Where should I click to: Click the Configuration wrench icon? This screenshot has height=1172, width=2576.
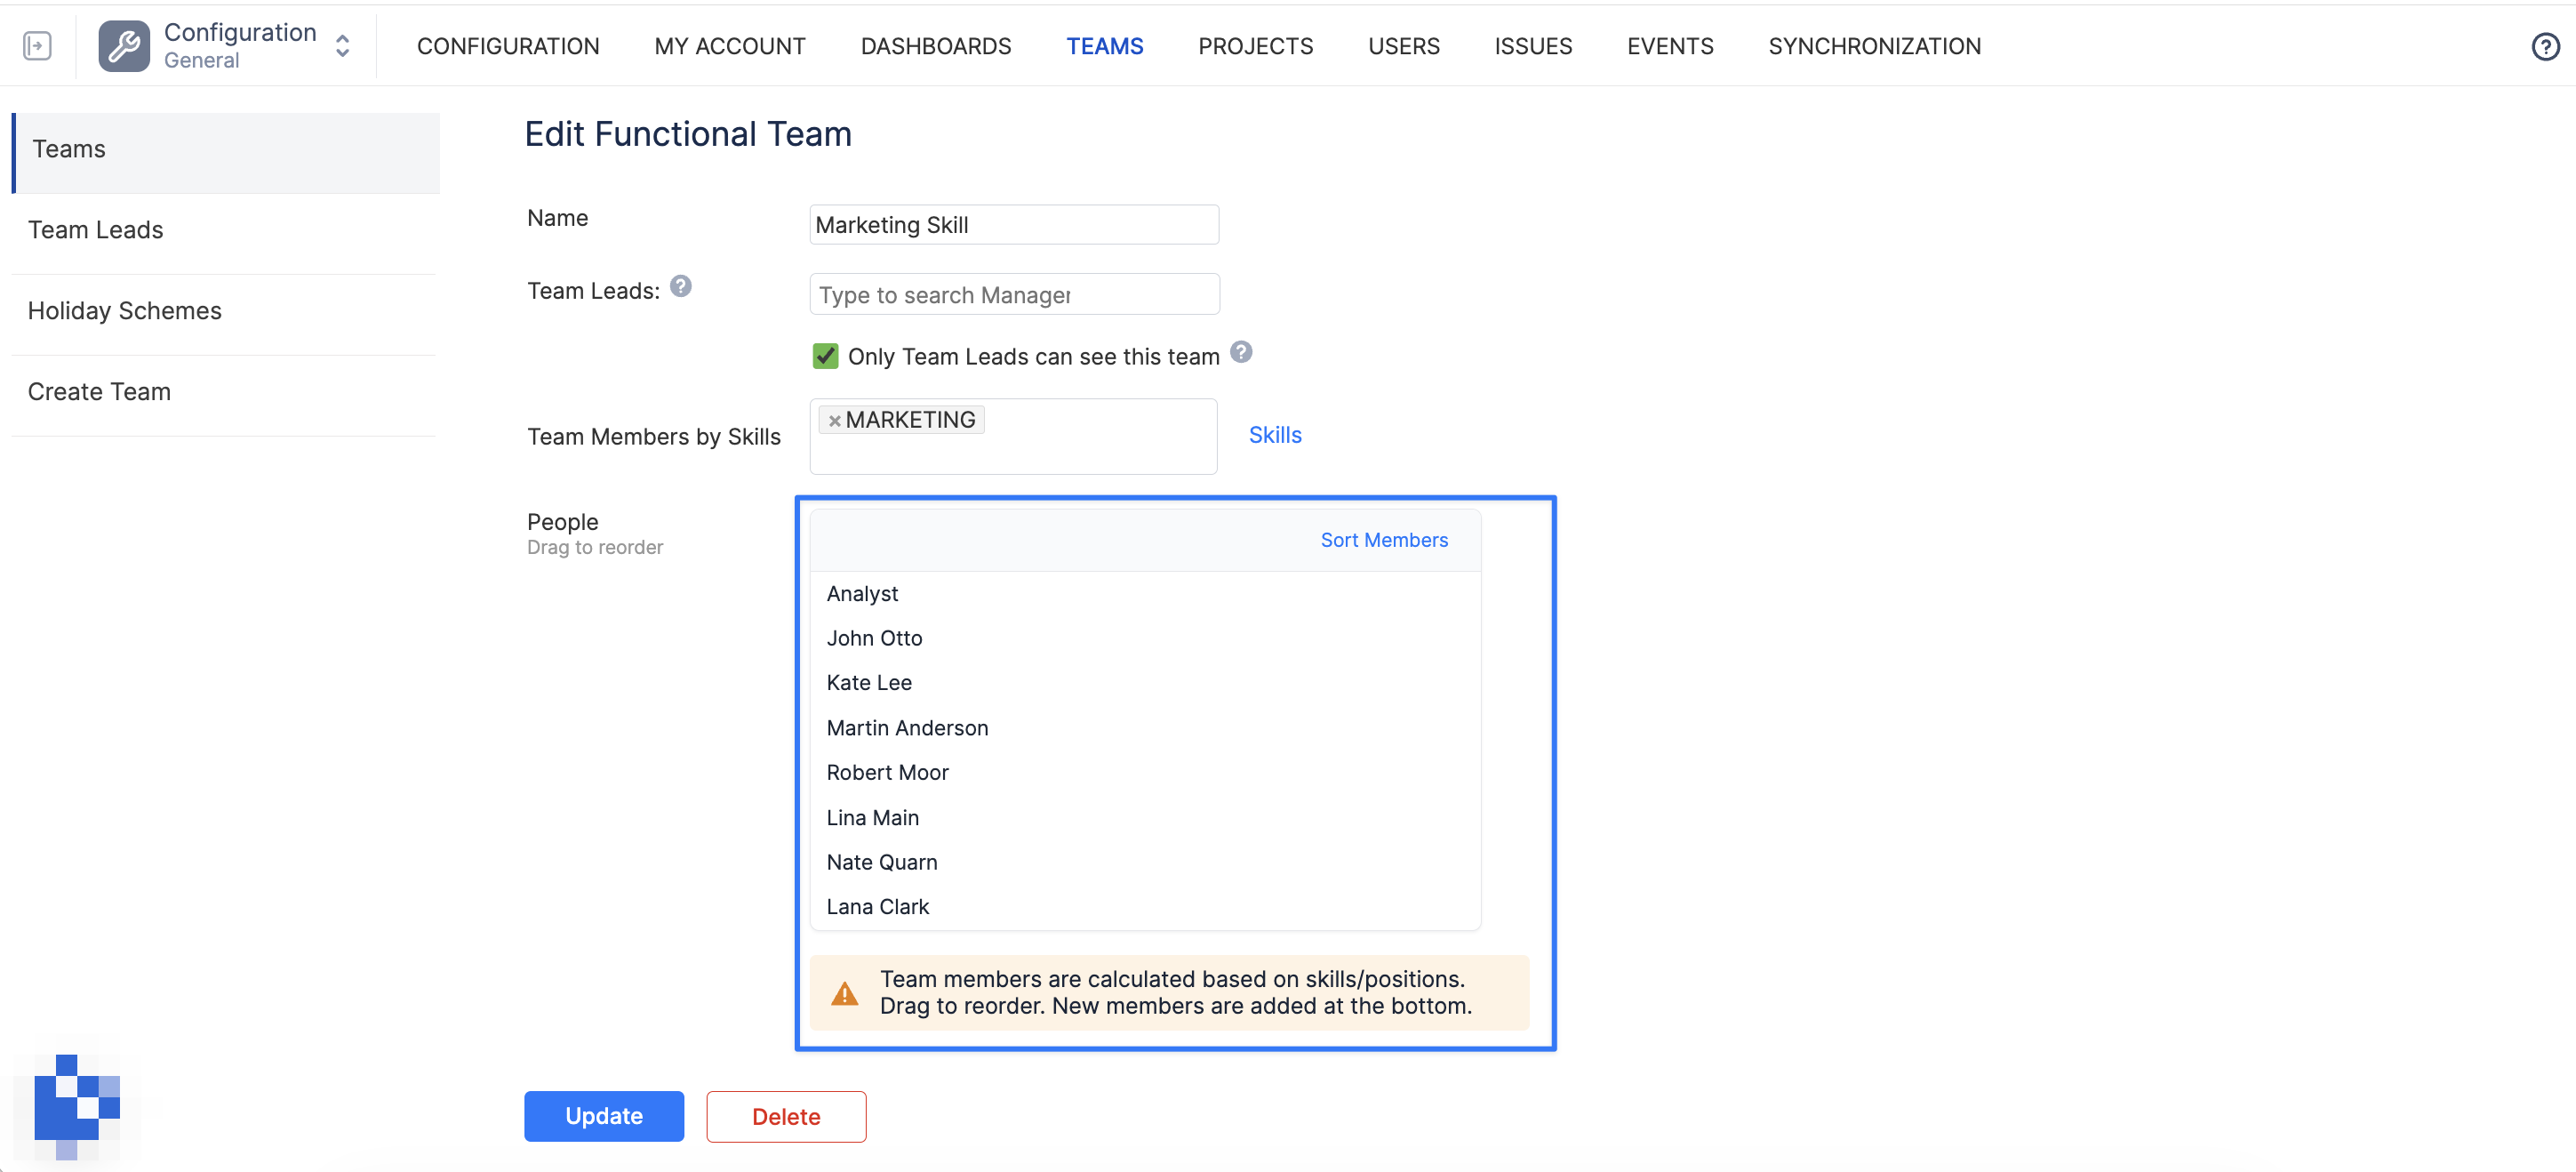click(x=124, y=46)
